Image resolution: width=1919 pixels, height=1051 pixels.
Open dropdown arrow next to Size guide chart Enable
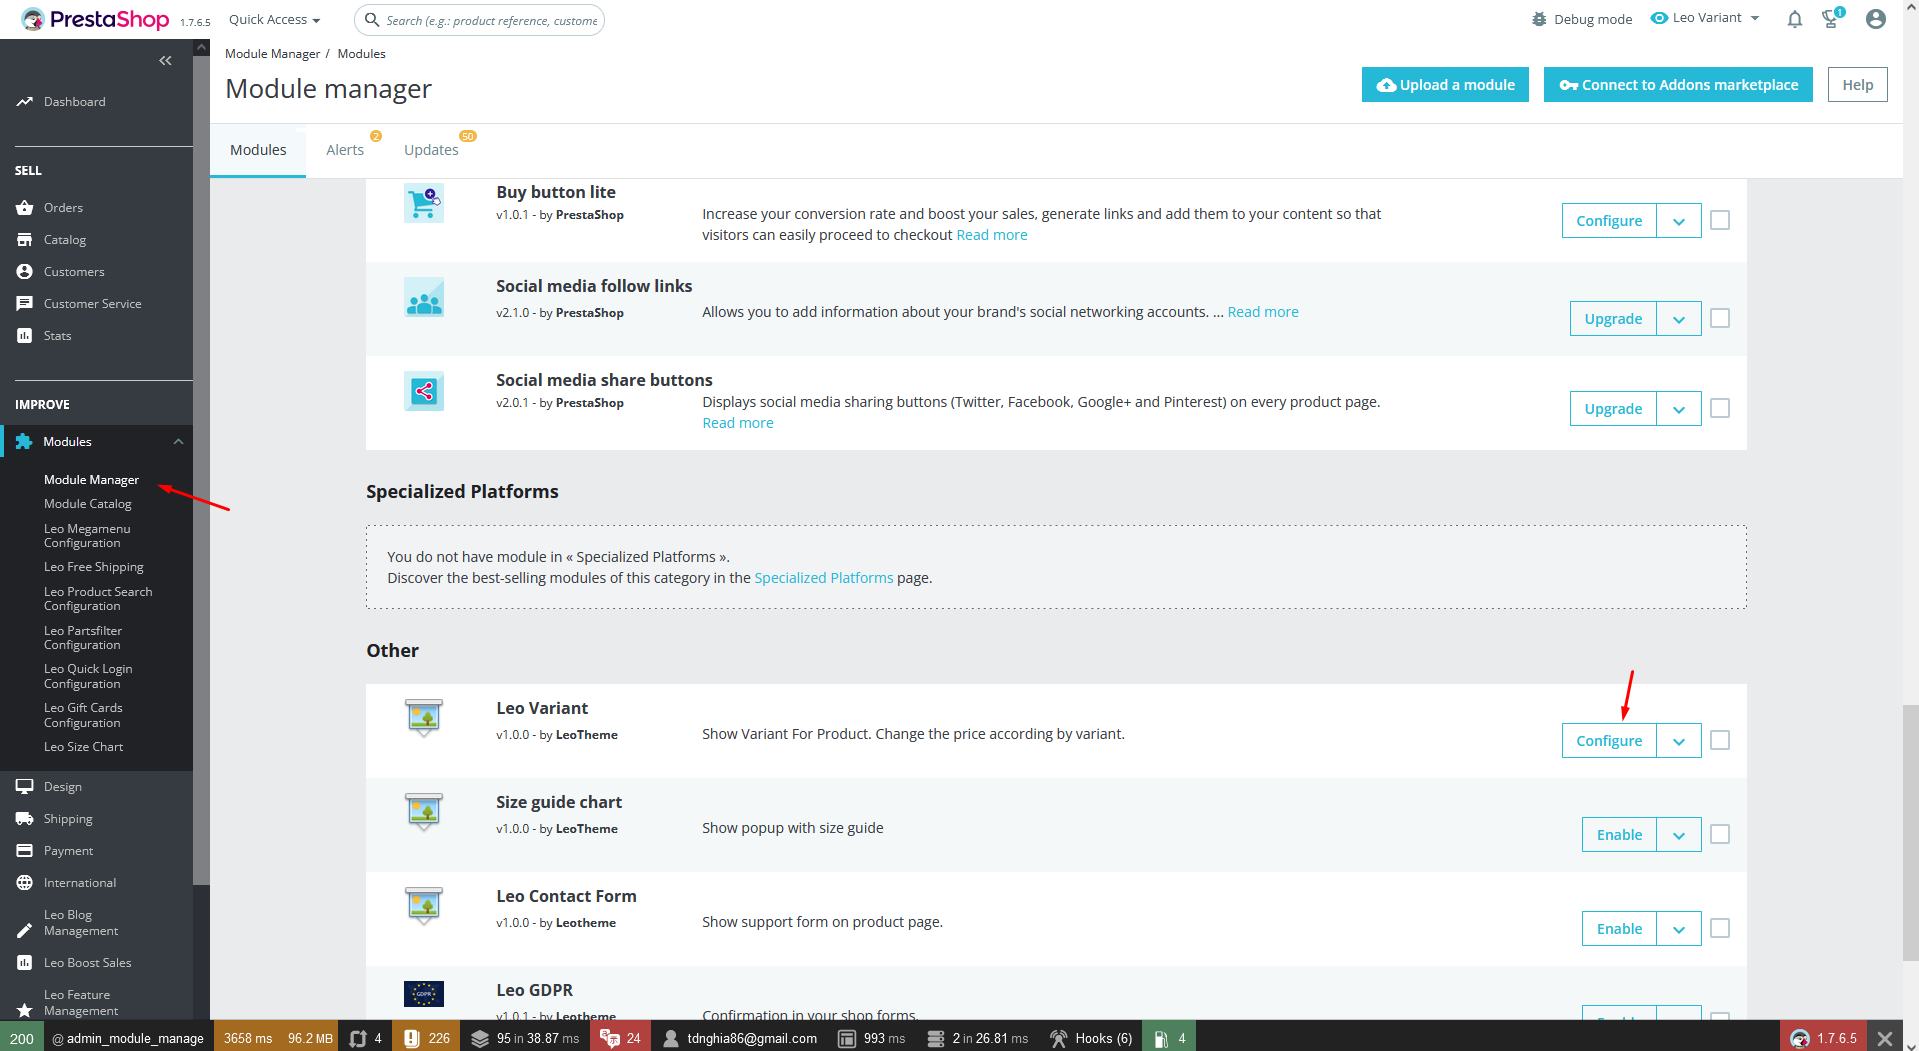(x=1679, y=835)
